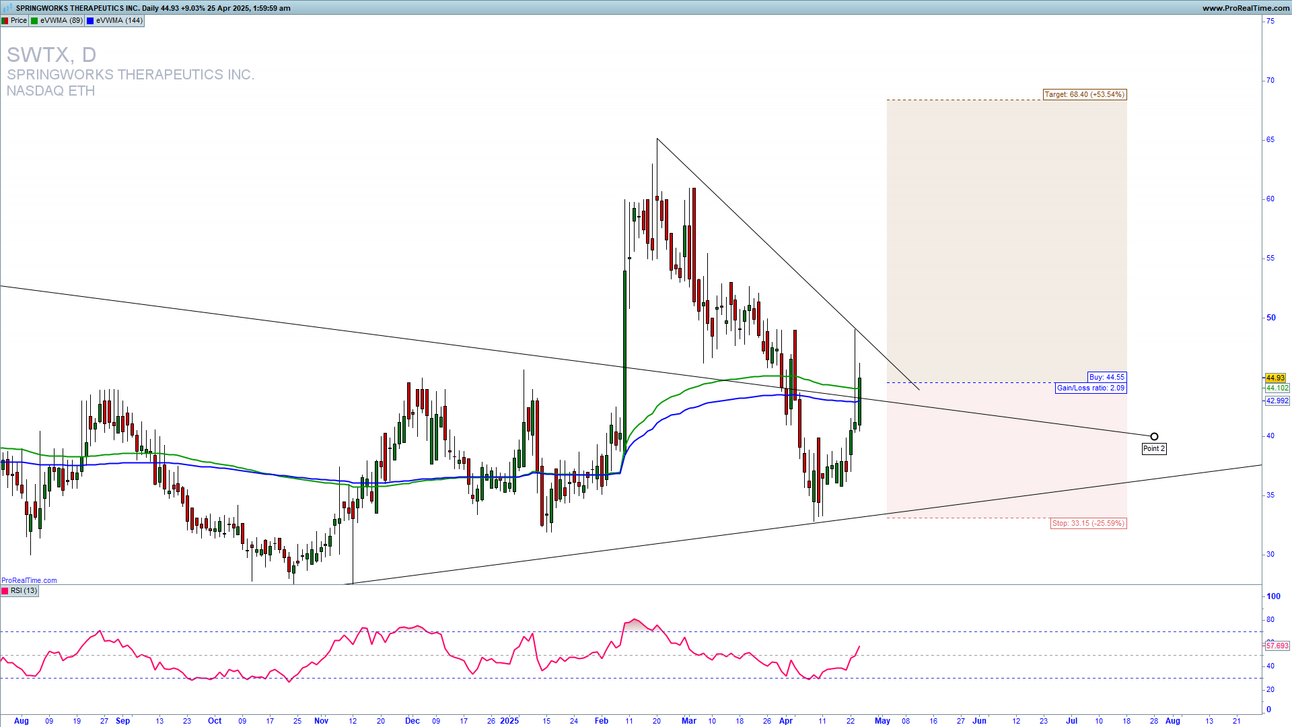Open the ProRealTime.com link at chart bottom-left
This screenshot has height=727, width=1292.
(29, 580)
